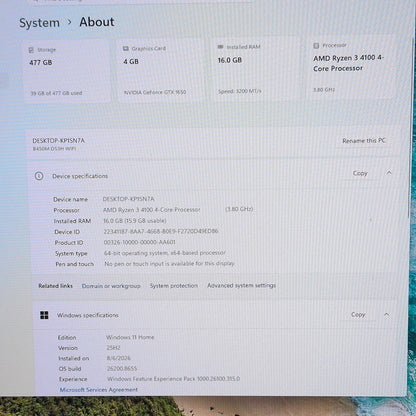Select the Version value 25H2
This screenshot has height=416, width=416.
pos(113,348)
